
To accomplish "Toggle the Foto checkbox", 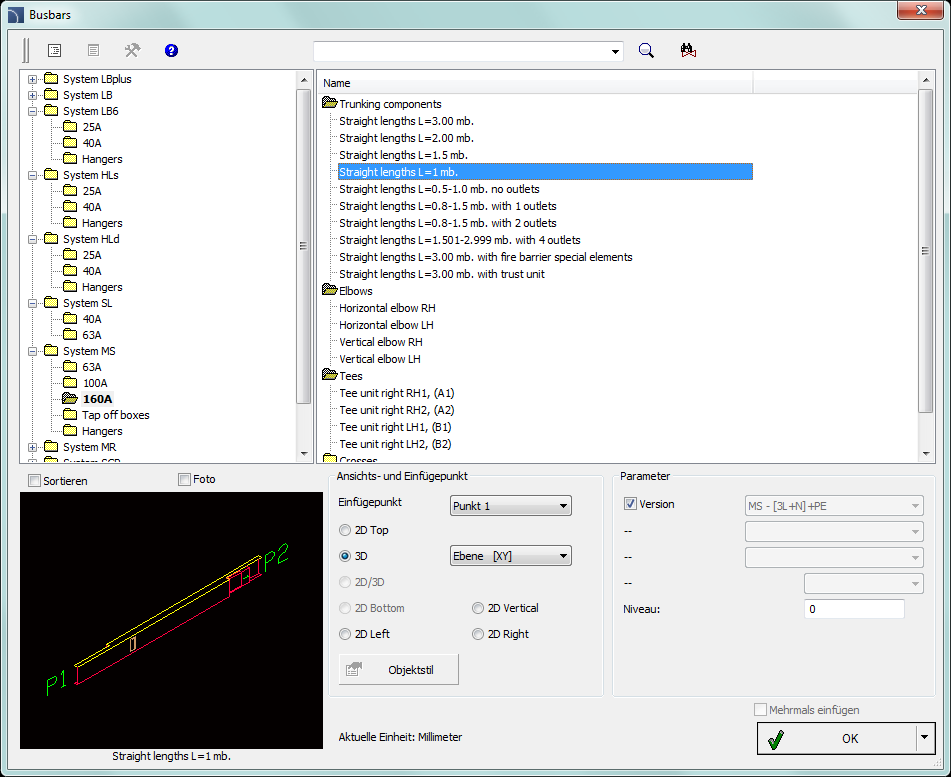I will point(184,480).
